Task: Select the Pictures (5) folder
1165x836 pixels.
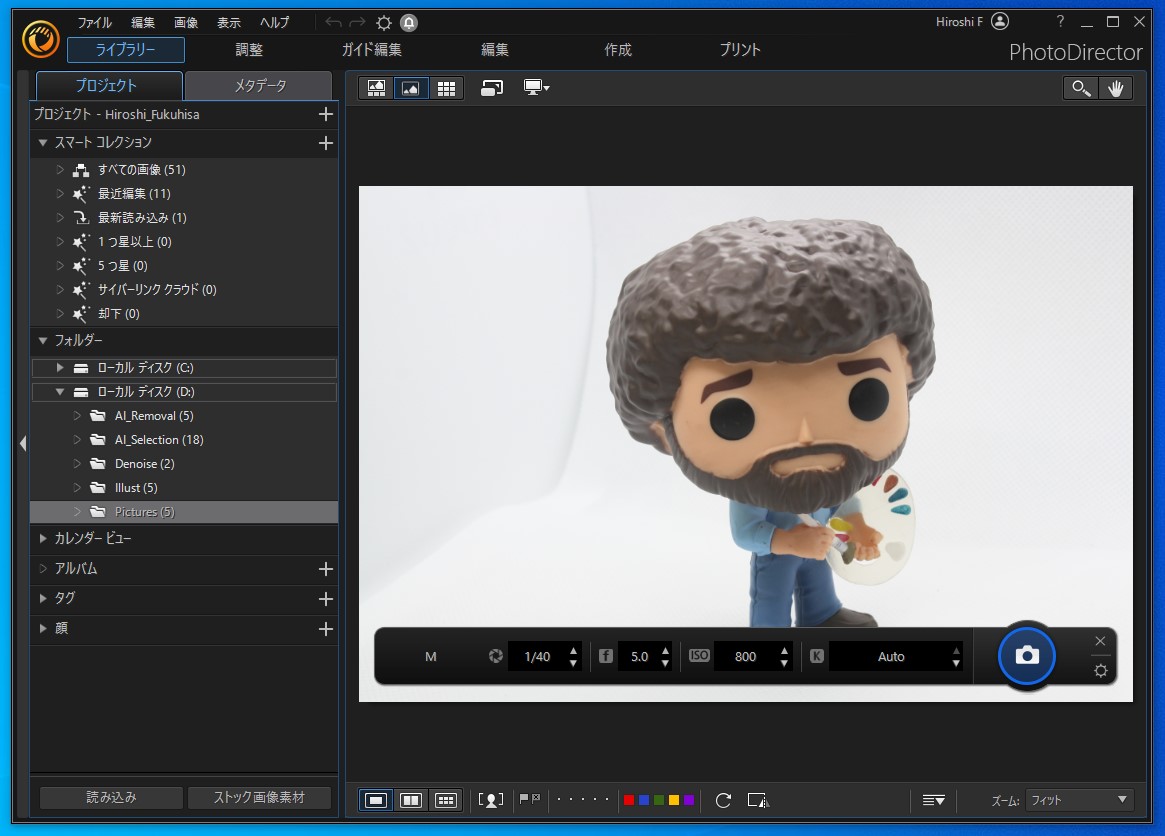Action: (184, 512)
